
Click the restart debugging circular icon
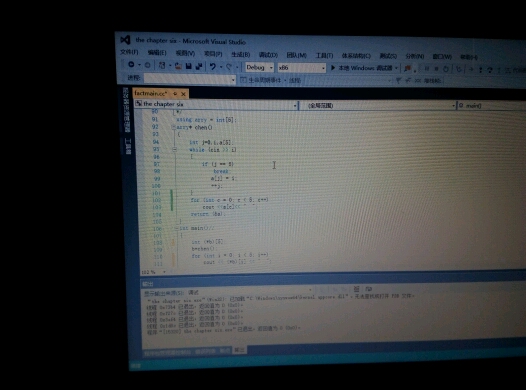tap(445, 69)
